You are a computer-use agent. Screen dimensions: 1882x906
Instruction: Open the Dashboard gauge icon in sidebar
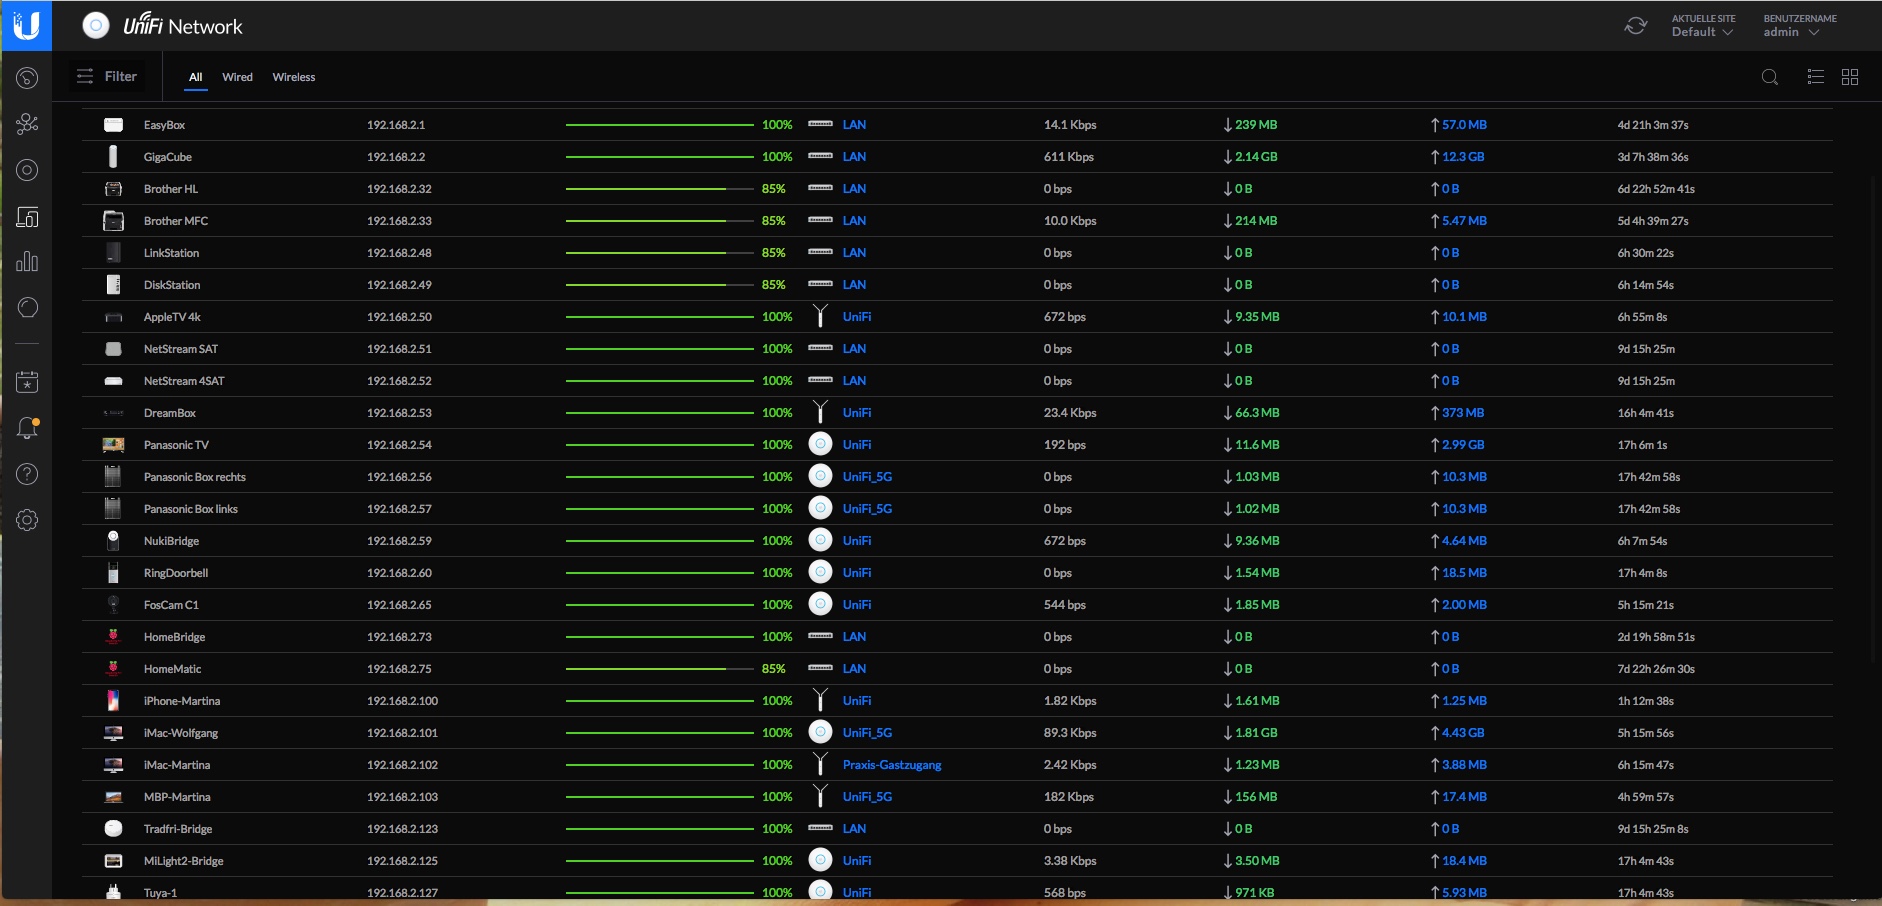pos(27,78)
